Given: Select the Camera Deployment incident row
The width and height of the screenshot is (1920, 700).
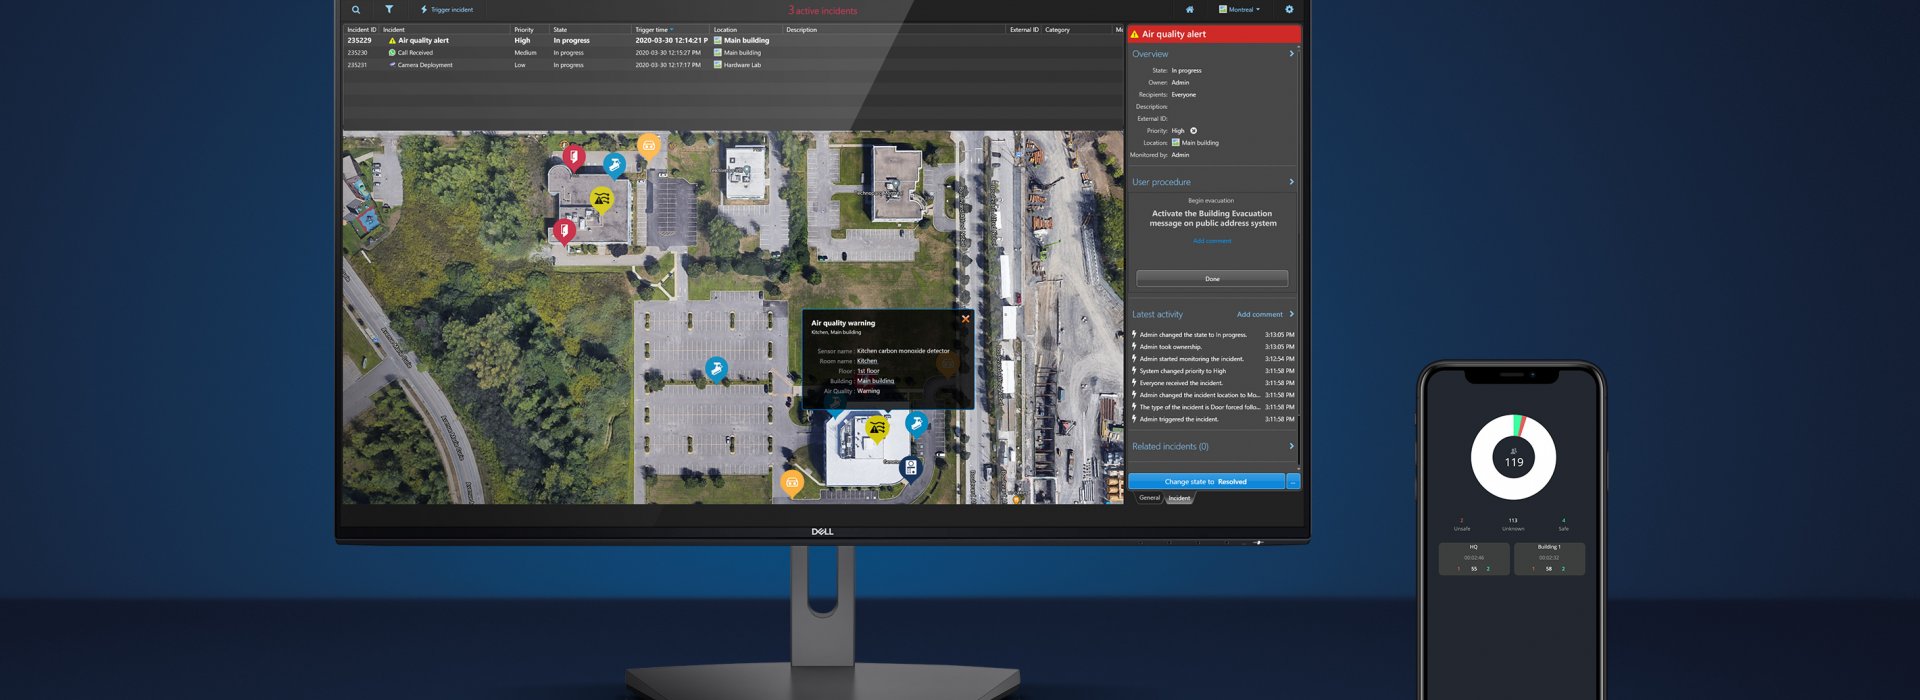Looking at the screenshot, I should [x=734, y=65].
